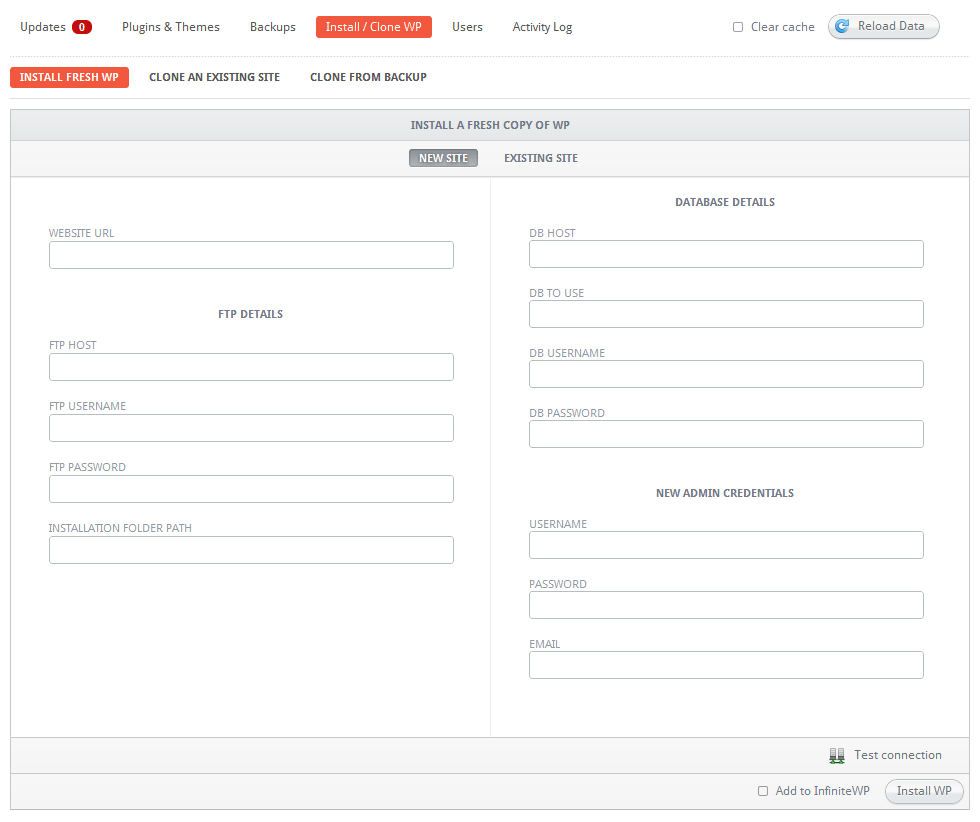This screenshot has width=980, height=822.
Task: Focus the DB To Use field
Action: (x=726, y=314)
